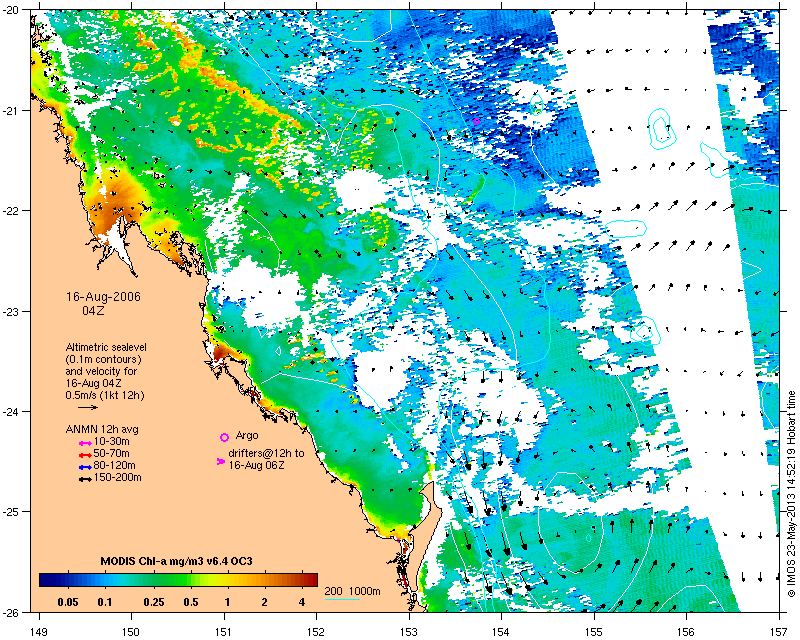Click the '157' longitude axis label
Viewport: 800px width, 640px height.
(x=779, y=632)
